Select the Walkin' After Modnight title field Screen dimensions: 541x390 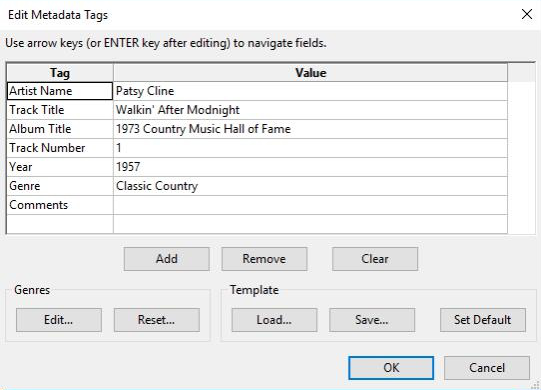pos(311,110)
